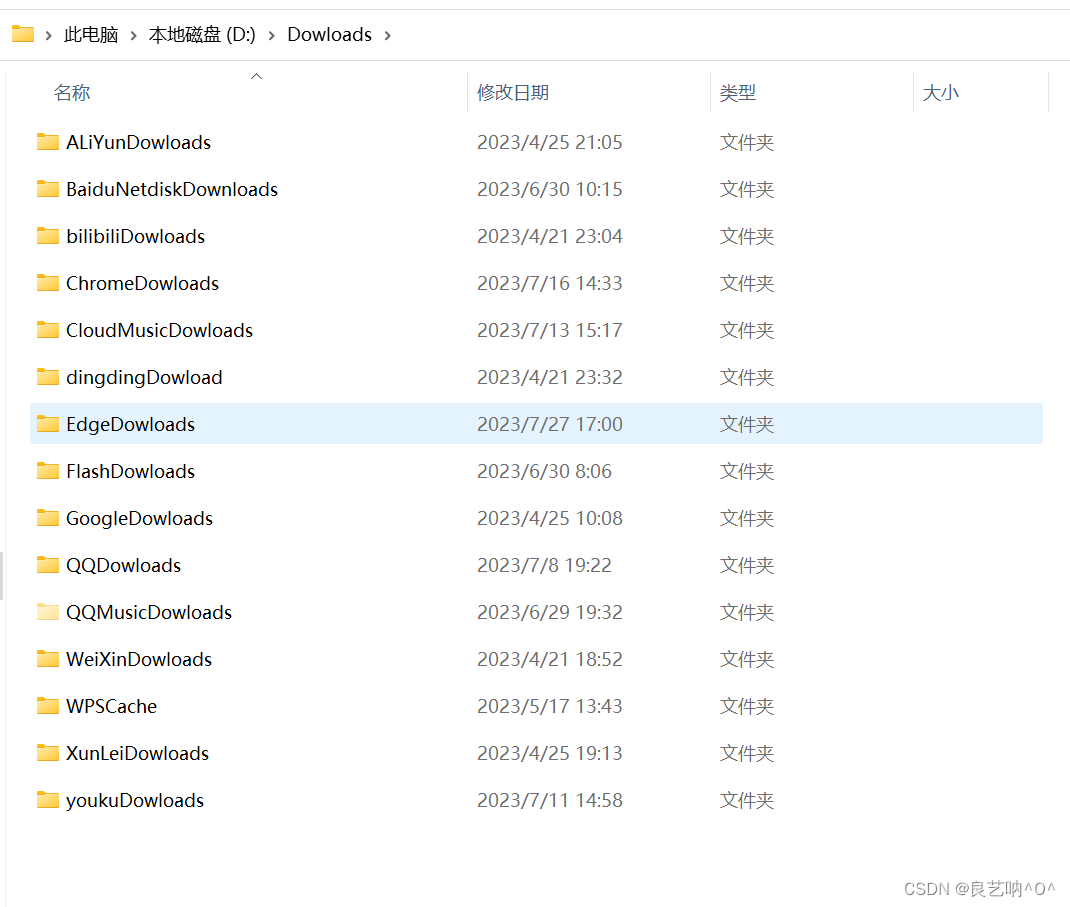
Task: Navigate to 此电脑 in the breadcrumb
Action: pyautogui.click(x=90, y=34)
